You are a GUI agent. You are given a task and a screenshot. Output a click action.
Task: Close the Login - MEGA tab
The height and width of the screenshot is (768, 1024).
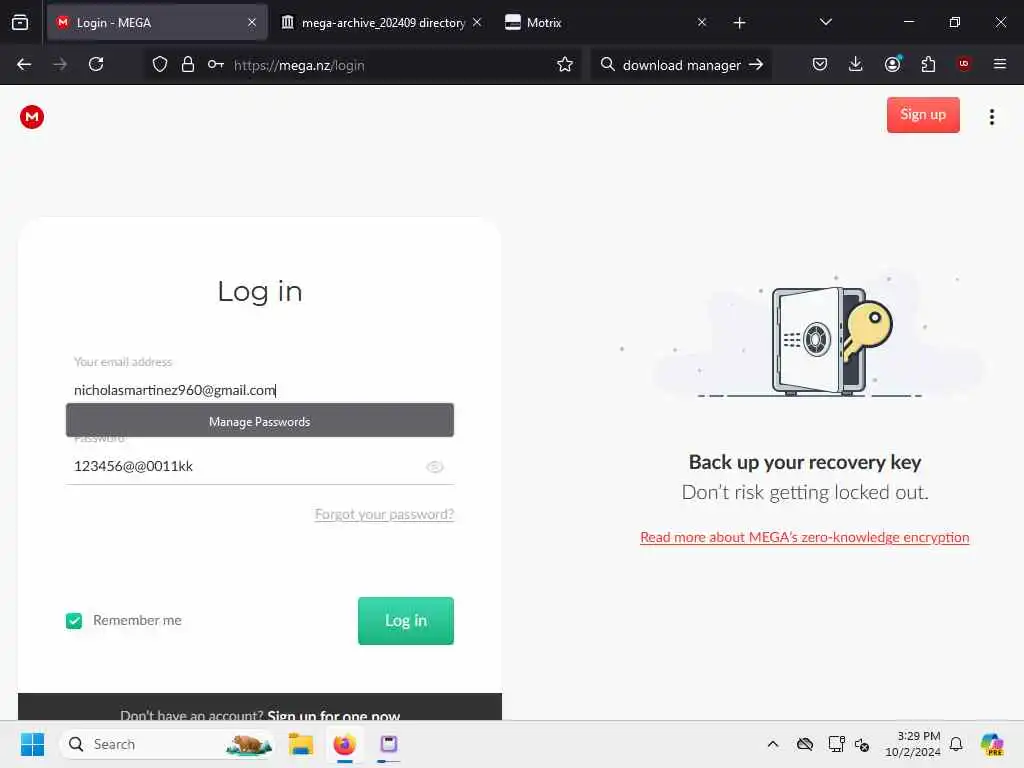click(x=252, y=23)
